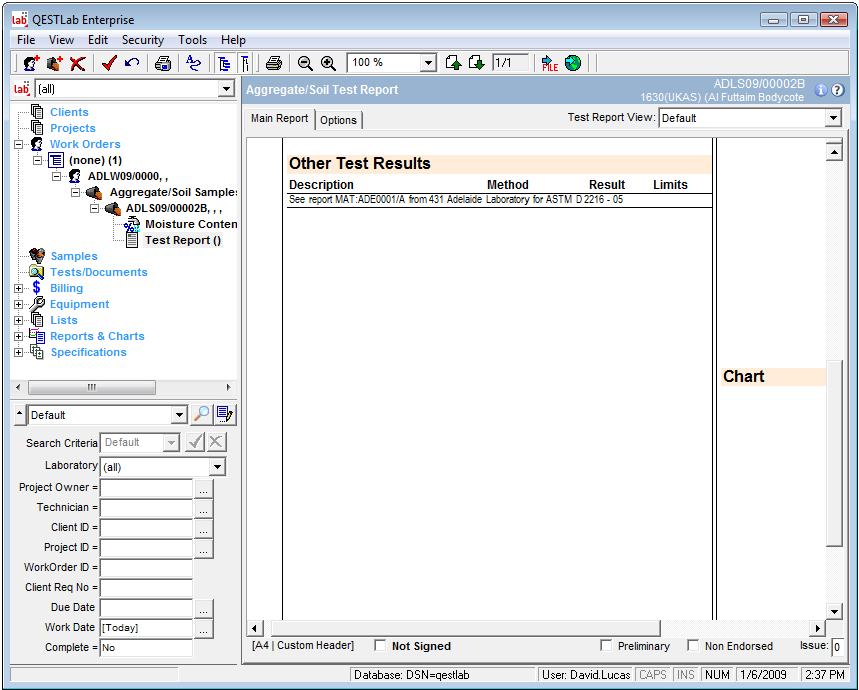Toggle the Not Signed checkbox

pos(380,646)
